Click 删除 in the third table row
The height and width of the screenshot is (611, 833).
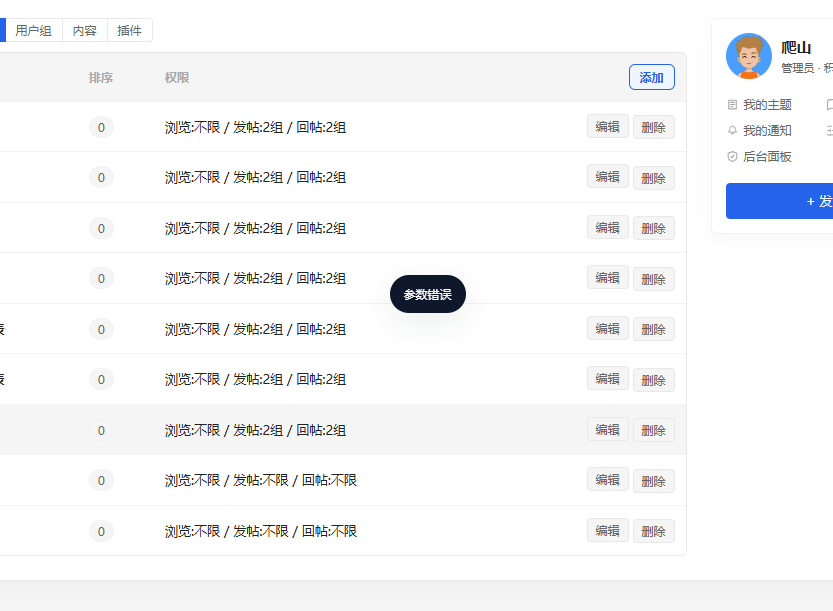tap(654, 228)
